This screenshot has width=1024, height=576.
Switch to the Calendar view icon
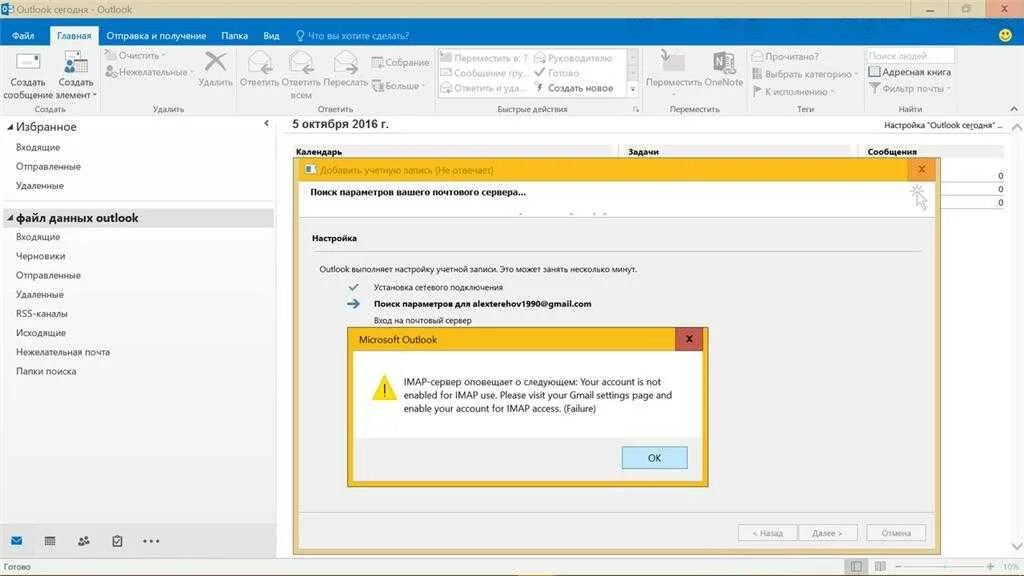50,541
